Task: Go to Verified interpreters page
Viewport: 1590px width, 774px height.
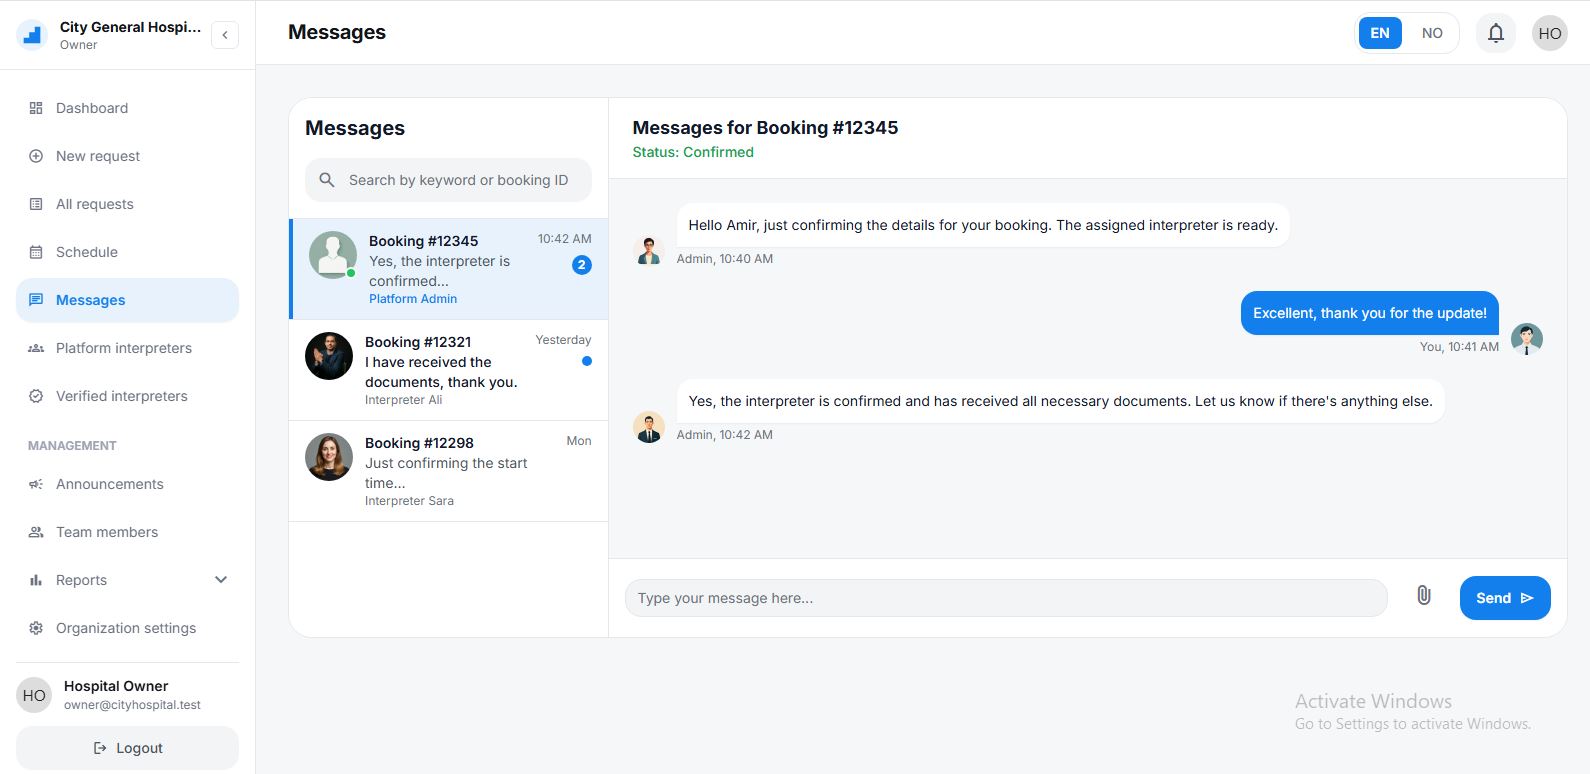Action: coord(121,396)
